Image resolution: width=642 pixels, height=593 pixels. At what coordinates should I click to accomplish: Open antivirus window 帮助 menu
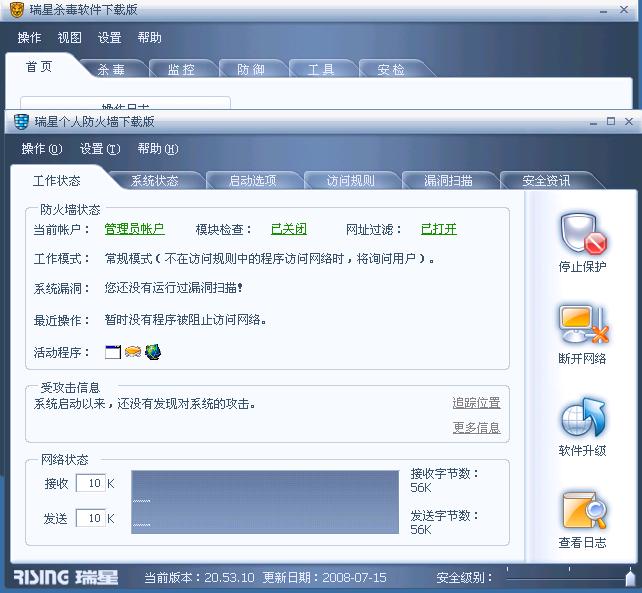pyautogui.click(x=149, y=38)
